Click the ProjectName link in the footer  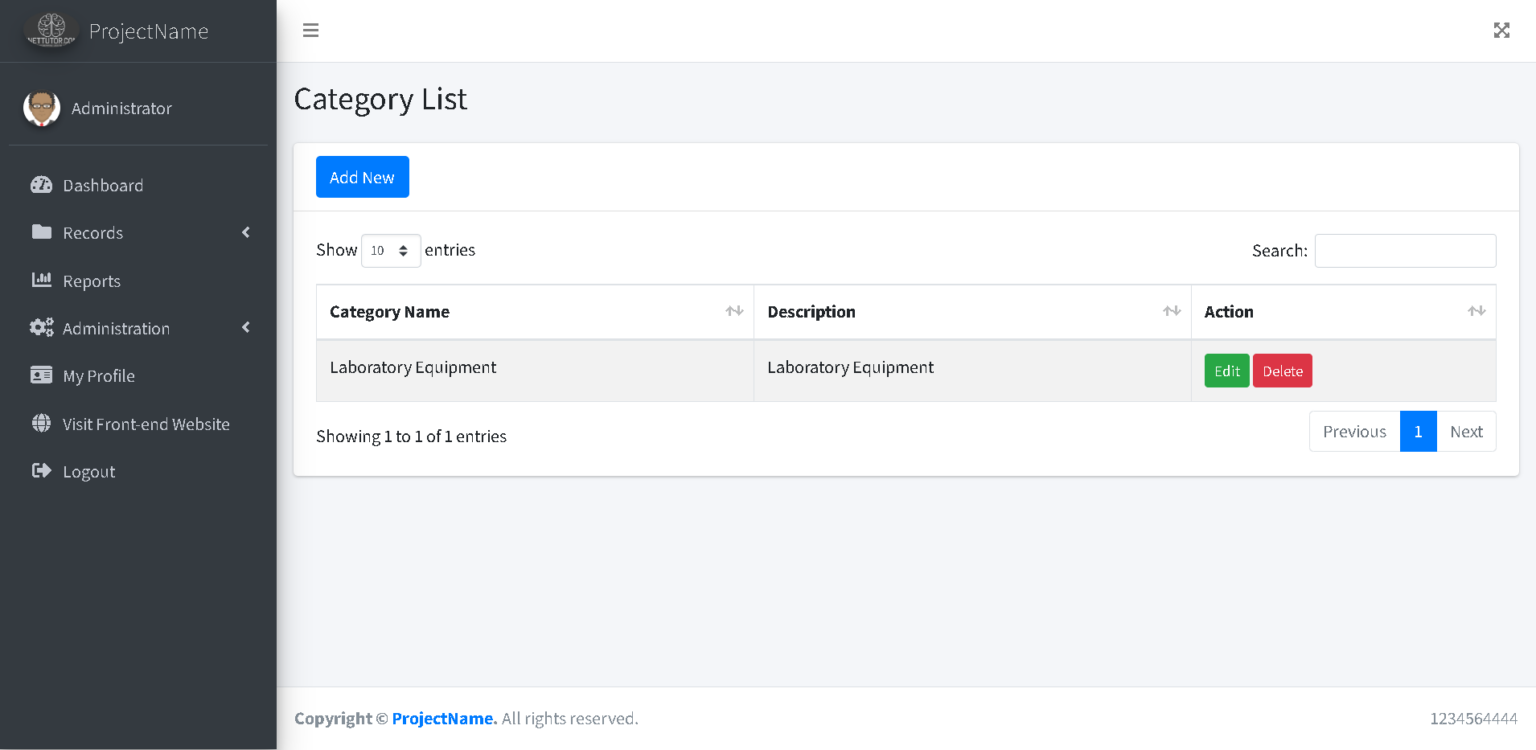coord(442,718)
